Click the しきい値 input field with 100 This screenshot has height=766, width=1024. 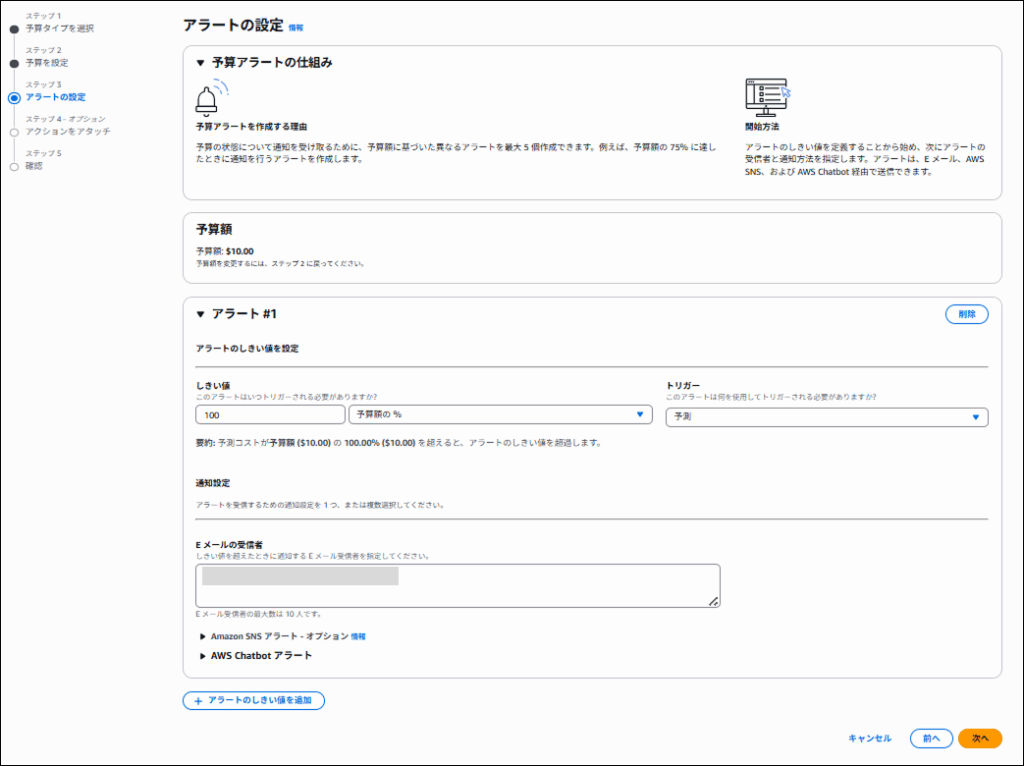[269, 414]
